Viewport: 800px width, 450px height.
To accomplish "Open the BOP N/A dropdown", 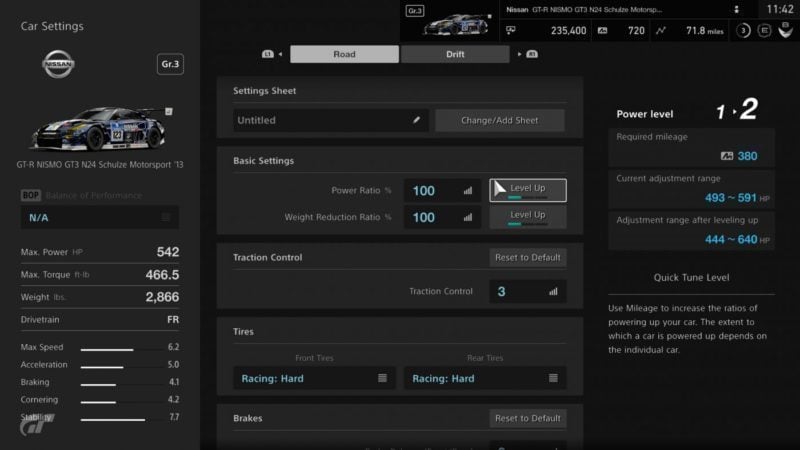I will pyautogui.click(x=99, y=218).
